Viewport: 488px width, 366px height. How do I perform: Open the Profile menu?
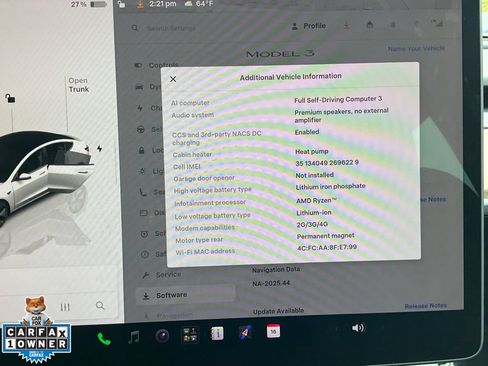308,26
